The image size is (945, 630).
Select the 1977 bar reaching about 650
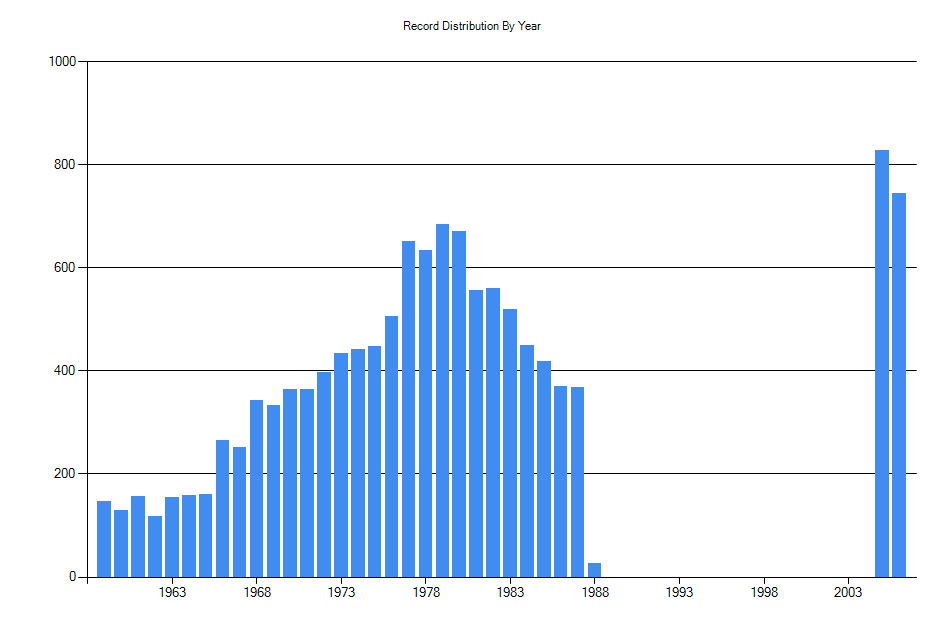coord(409,409)
